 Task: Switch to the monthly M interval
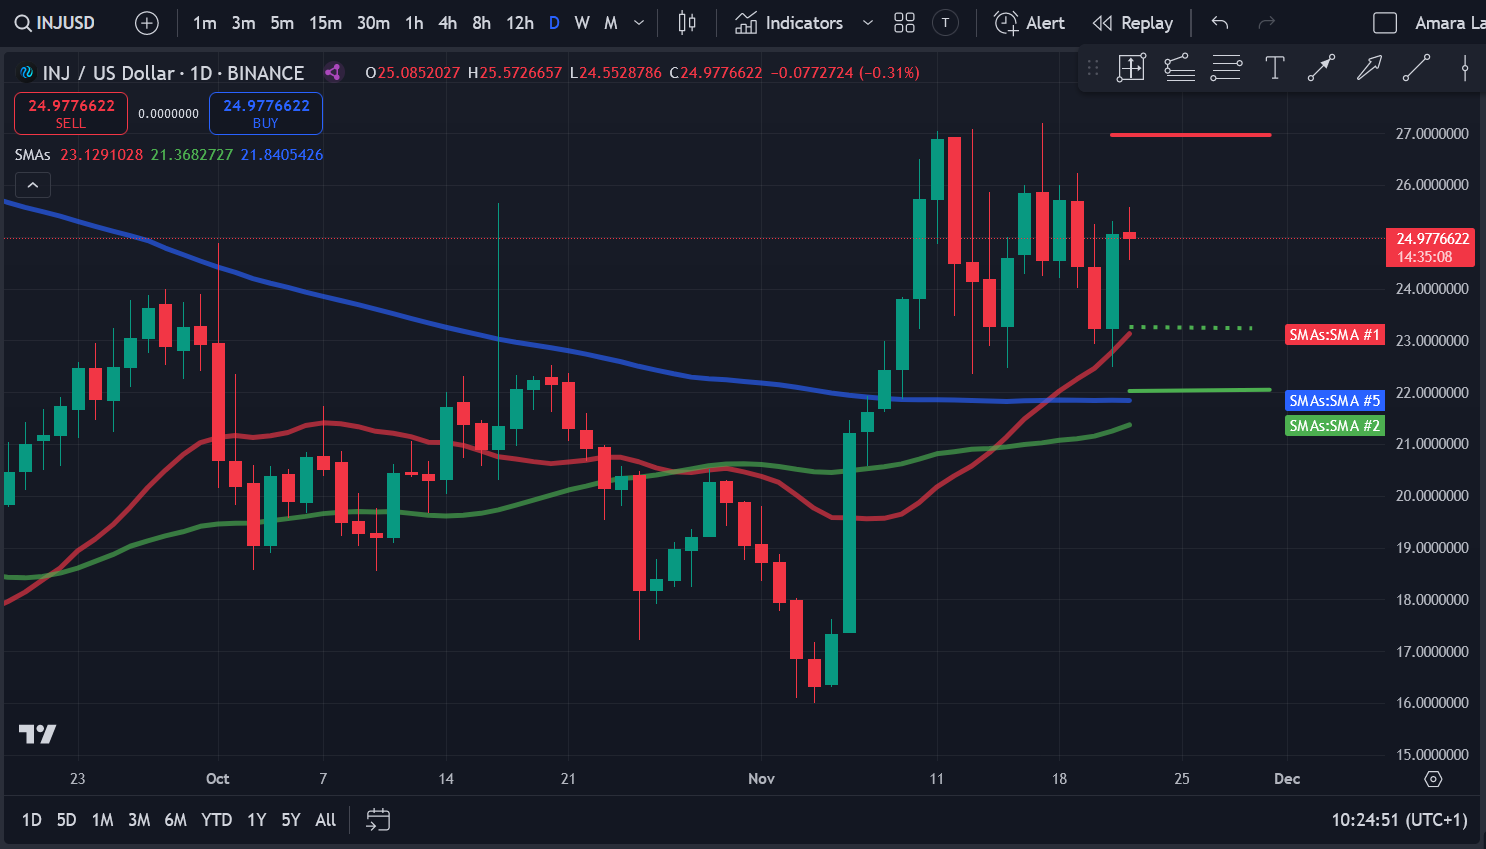click(611, 23)
